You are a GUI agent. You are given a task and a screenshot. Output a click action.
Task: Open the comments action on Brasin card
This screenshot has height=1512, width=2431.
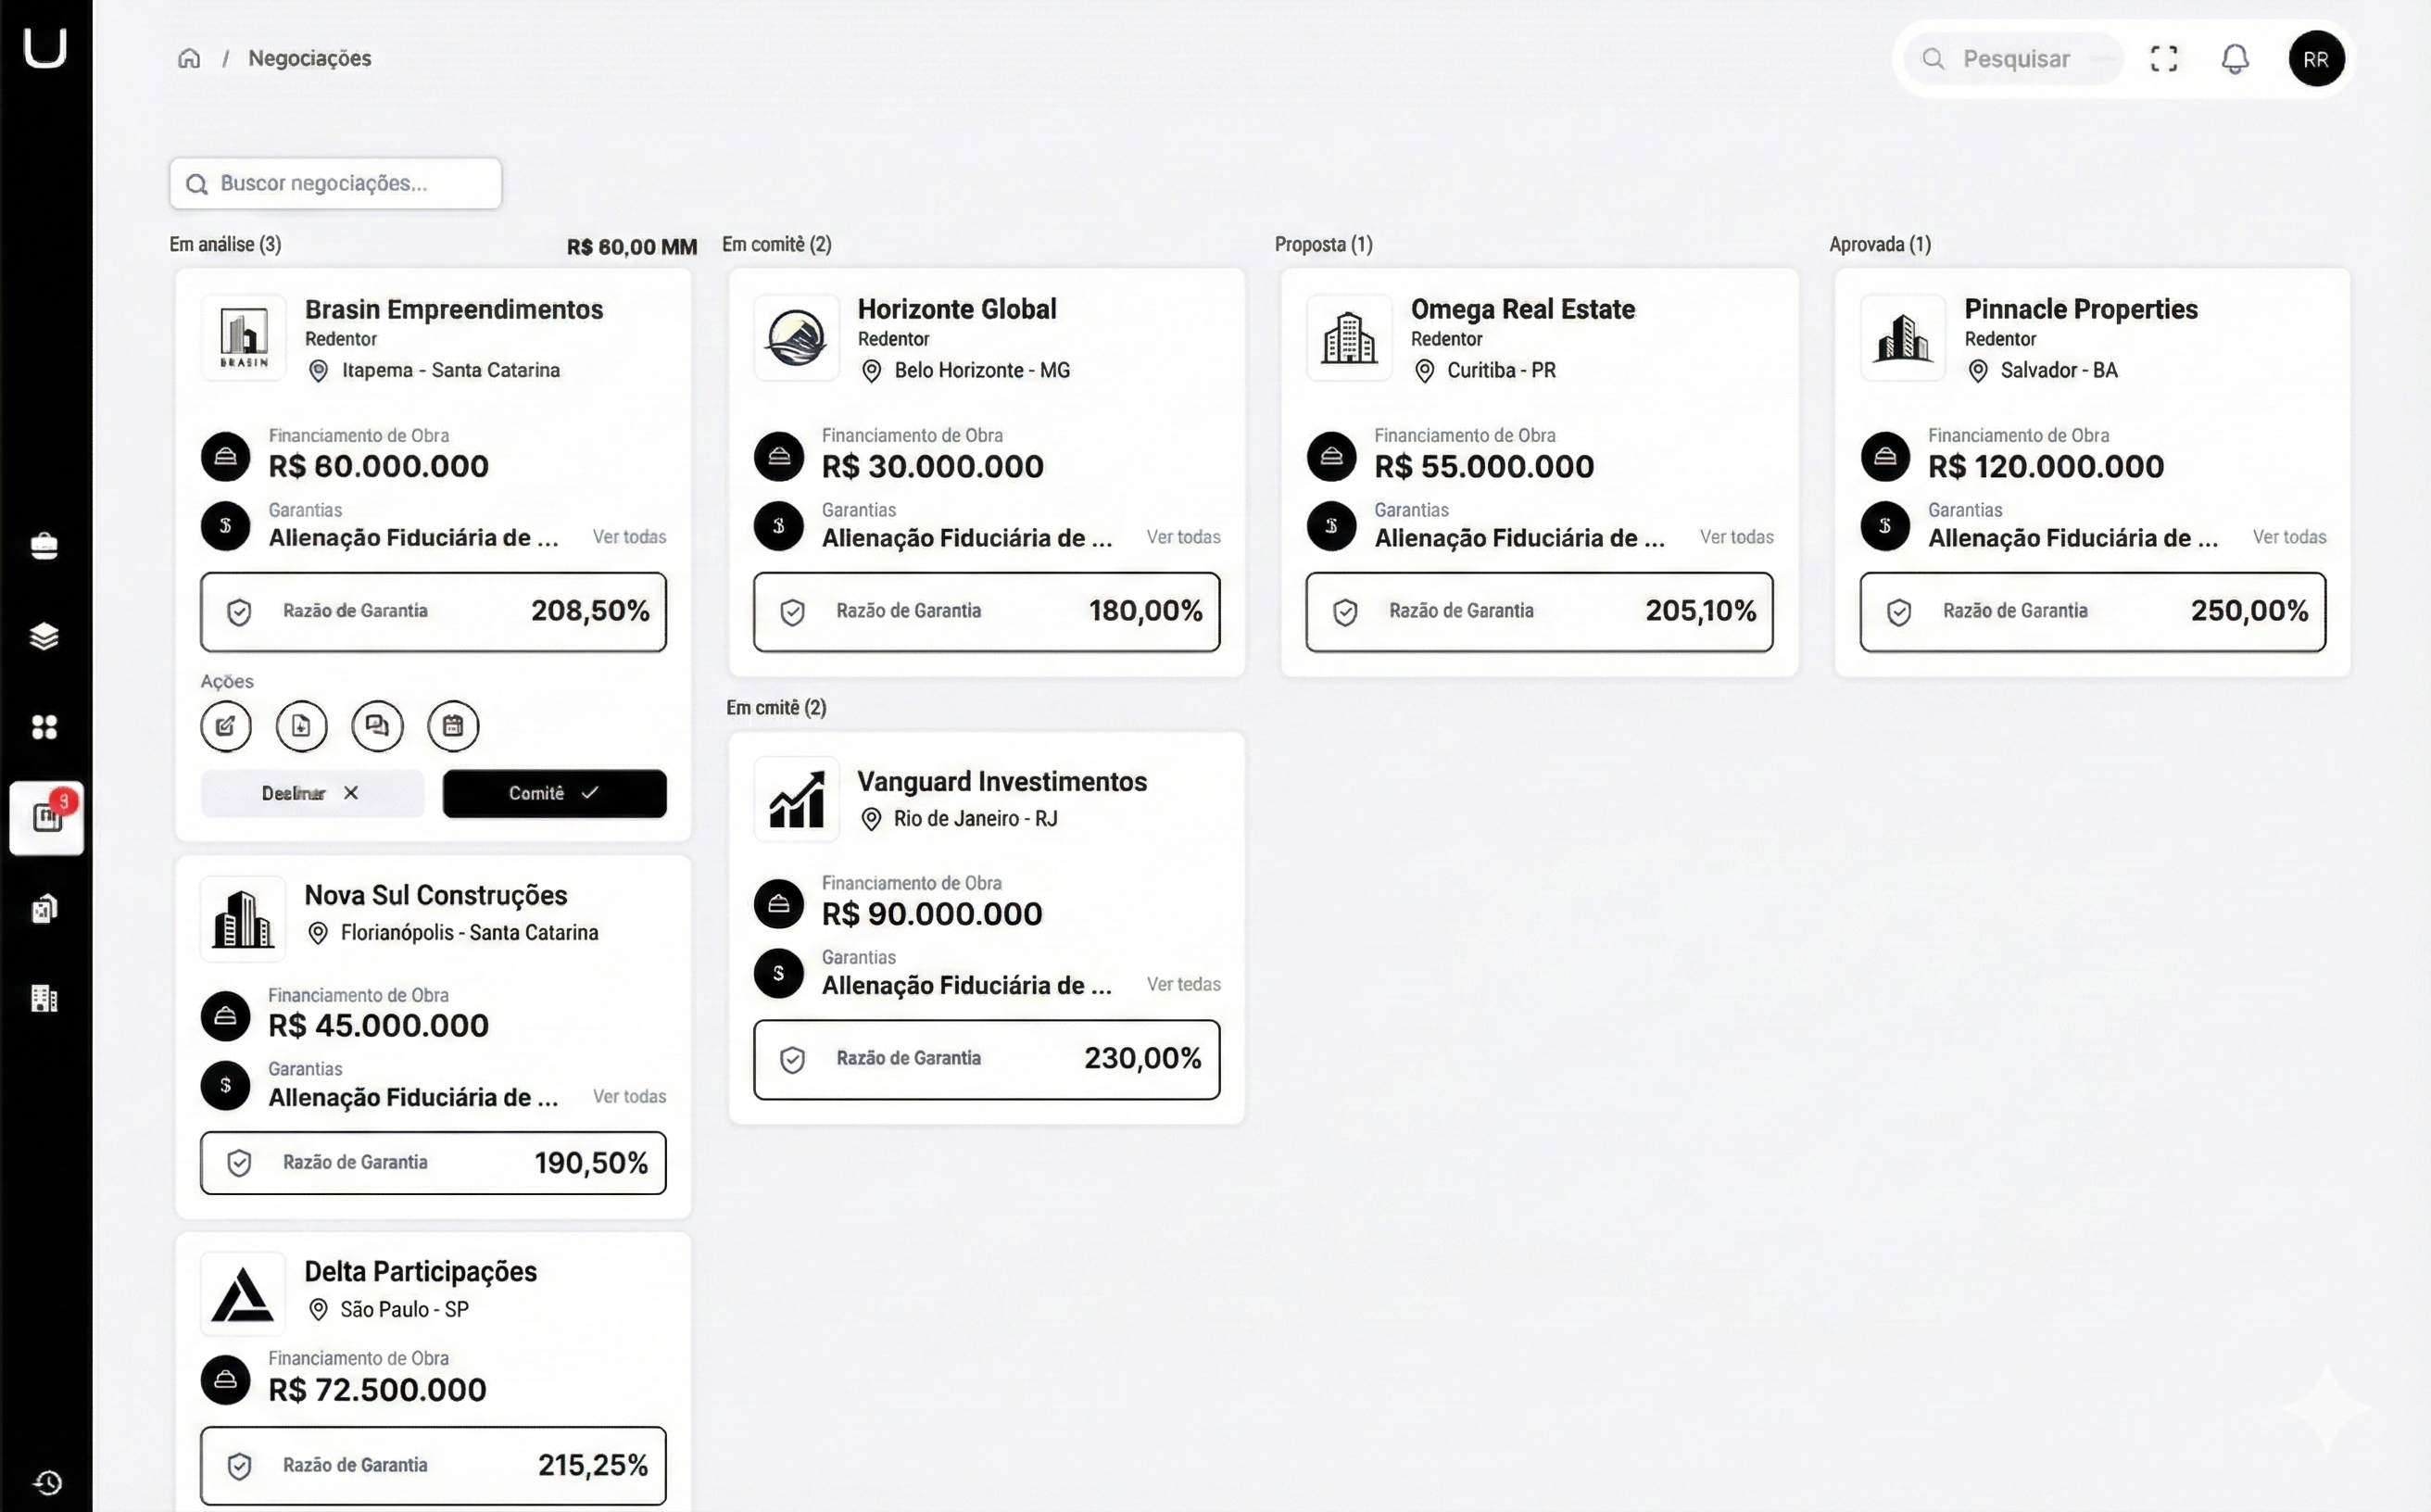click(x=377, y=726)
